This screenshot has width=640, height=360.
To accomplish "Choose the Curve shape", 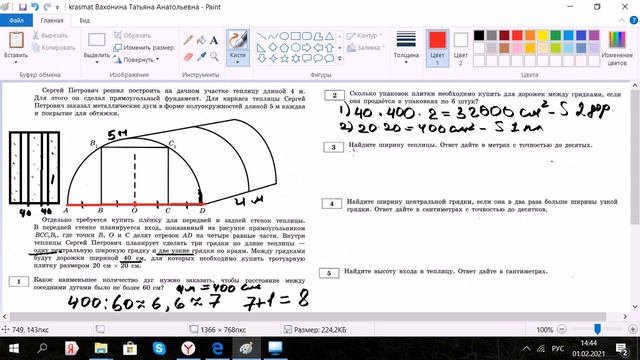I will point(273,36).
